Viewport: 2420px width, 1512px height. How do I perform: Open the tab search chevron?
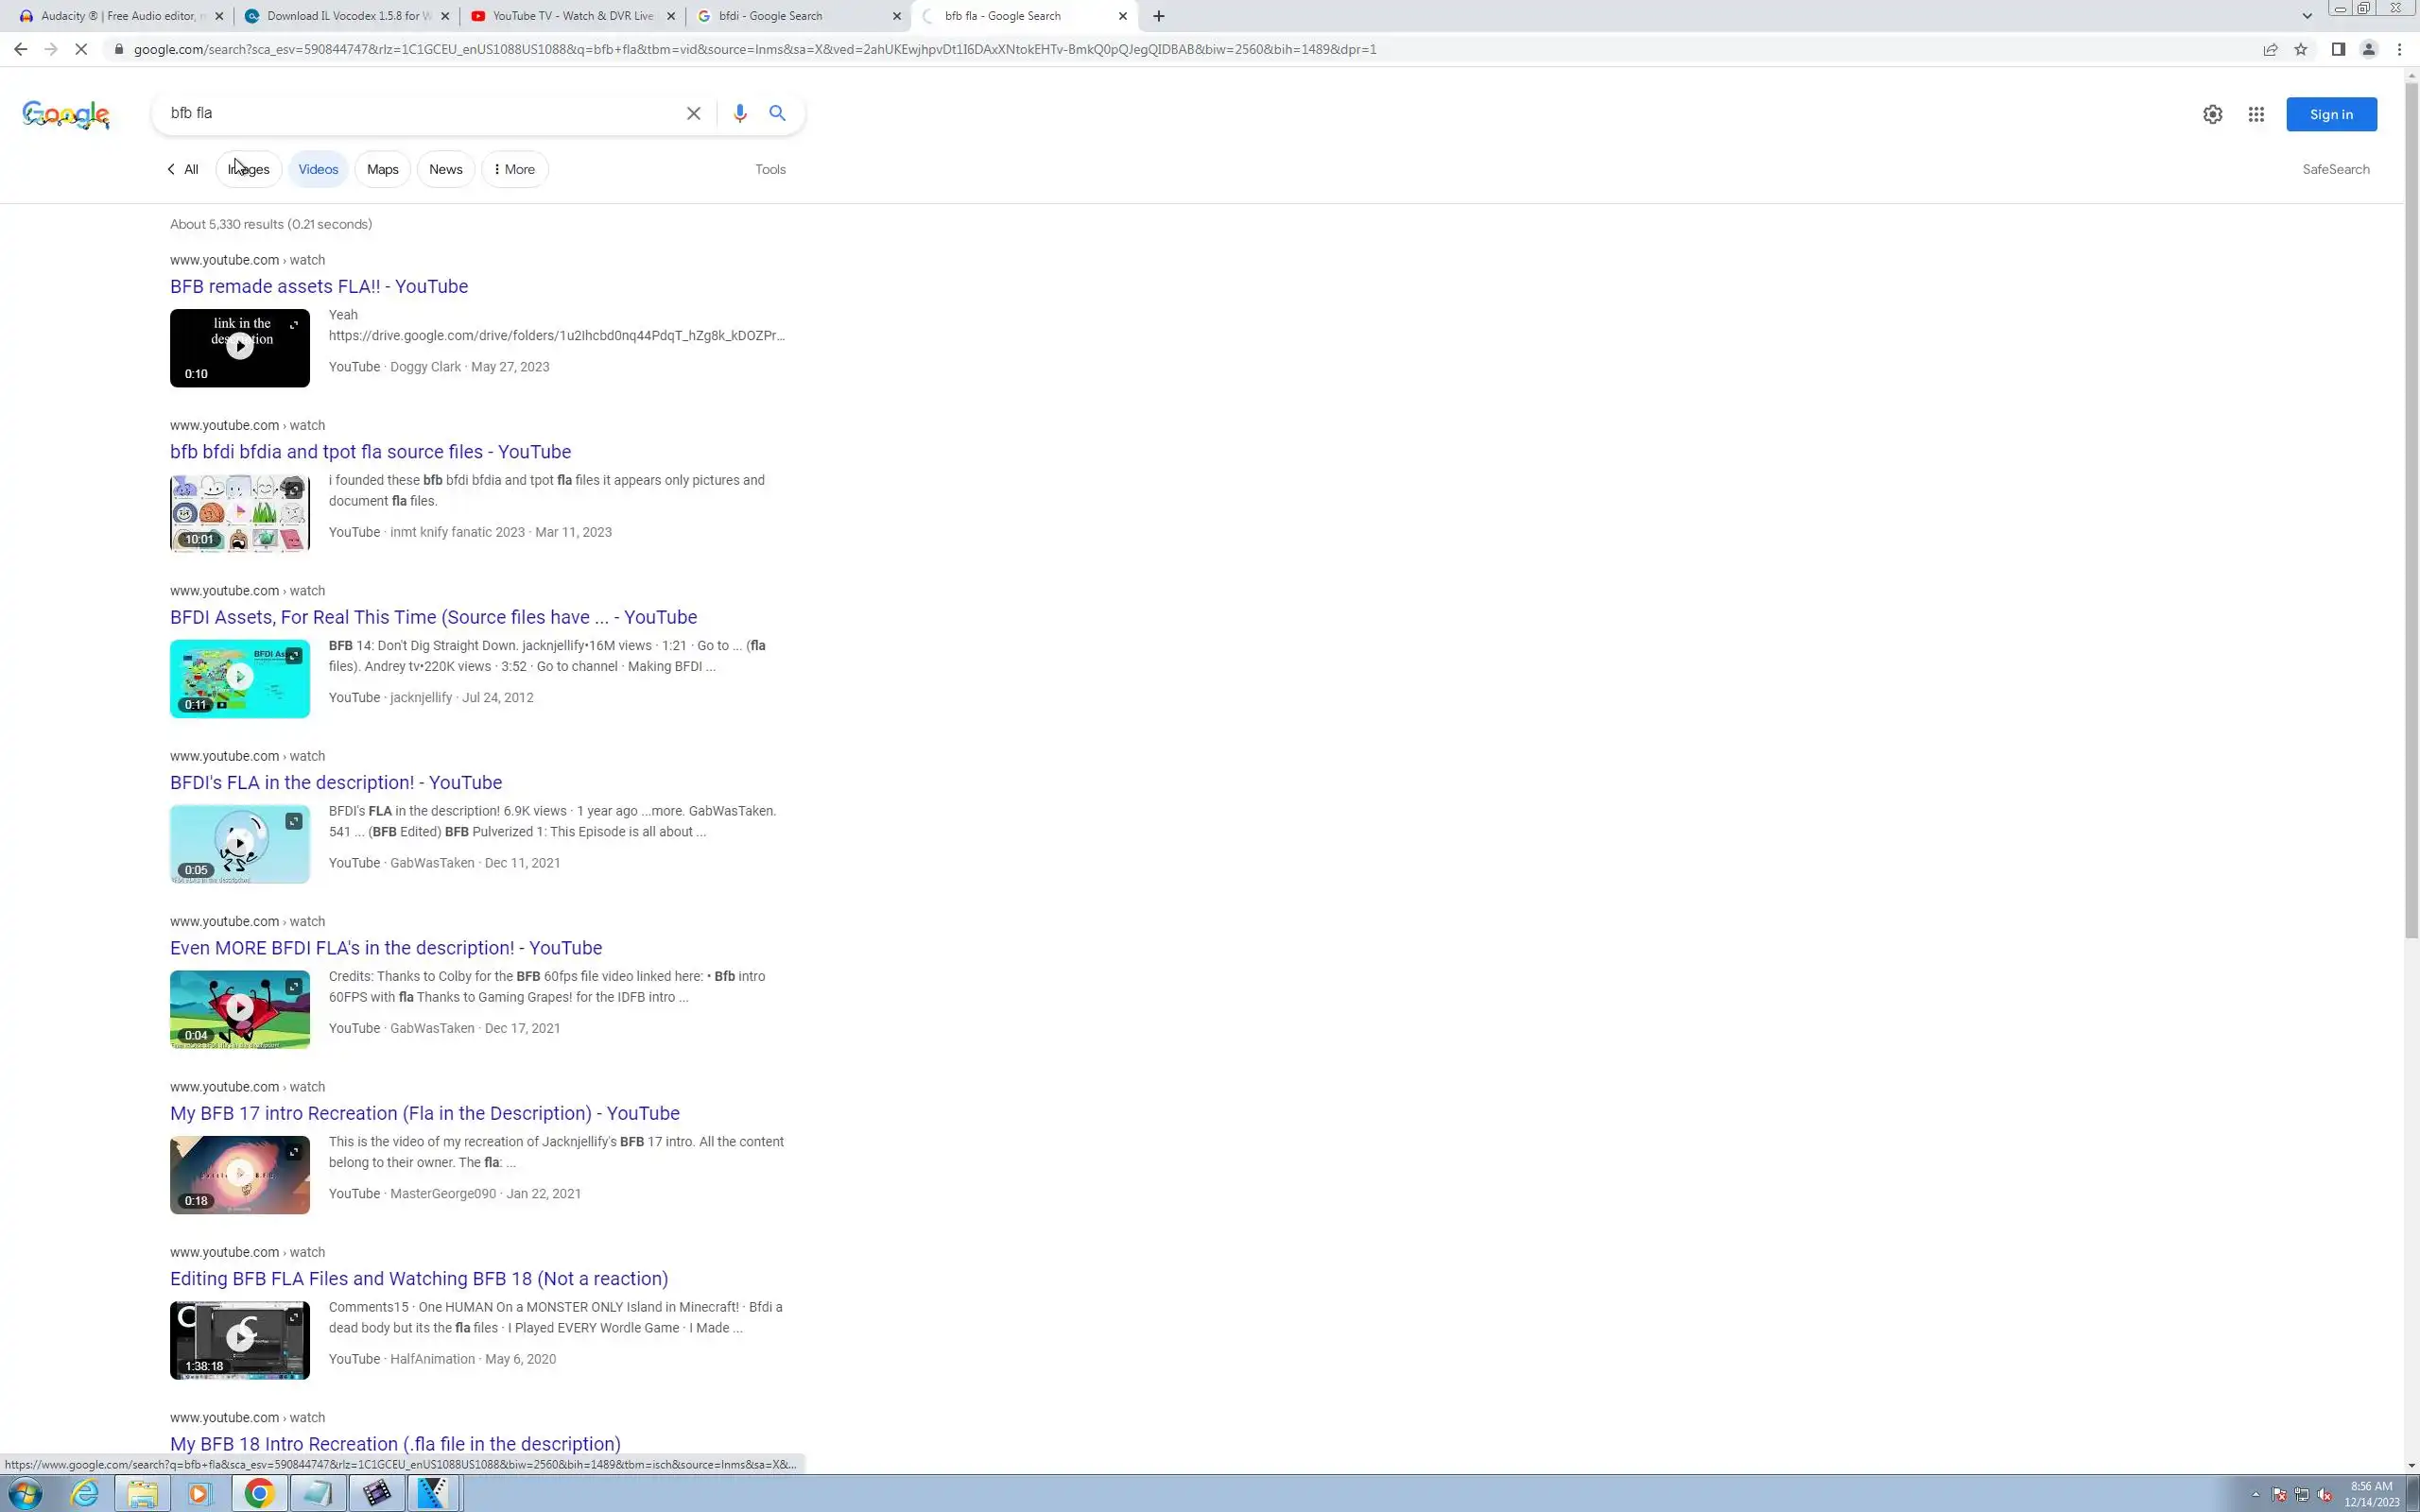pos(2307,16)
